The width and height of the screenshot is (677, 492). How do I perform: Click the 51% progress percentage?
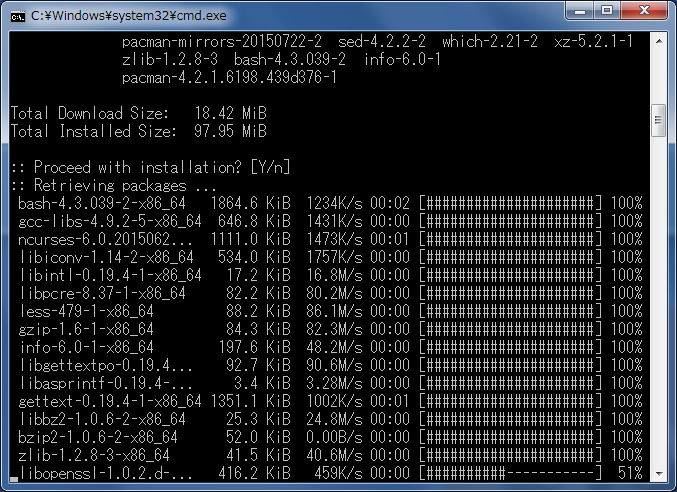pyautogui.click(x=630, y=473)
